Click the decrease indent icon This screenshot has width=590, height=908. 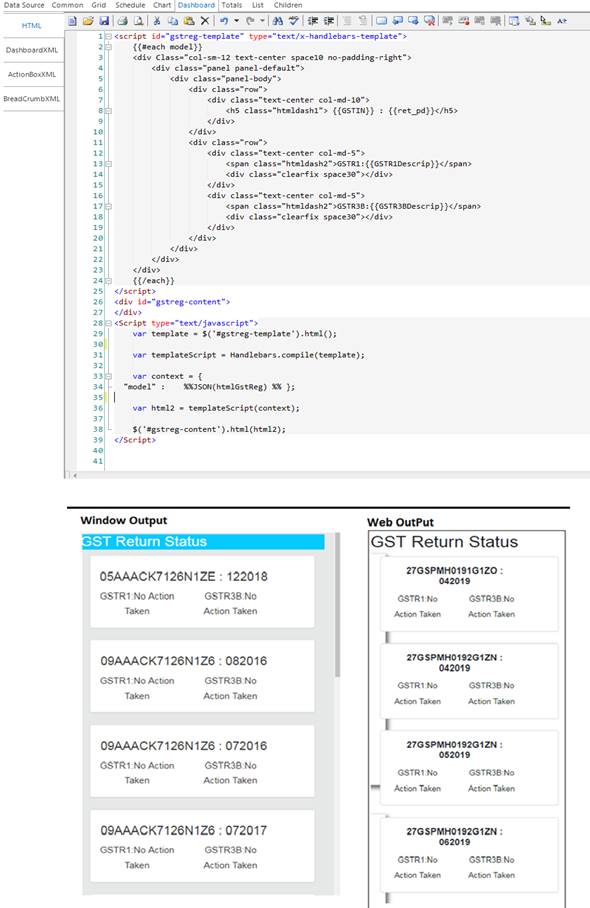click(313, 21)
